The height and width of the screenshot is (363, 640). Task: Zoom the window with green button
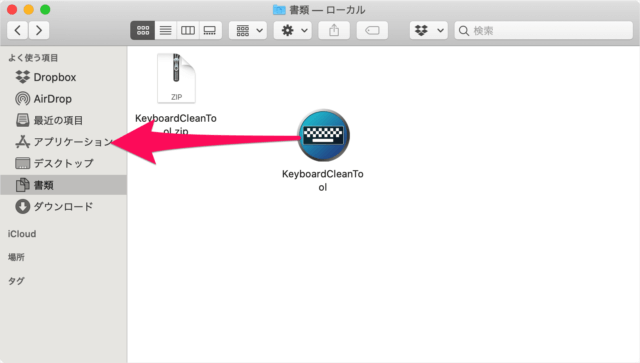pyautogui.click(x=45, y=9)
